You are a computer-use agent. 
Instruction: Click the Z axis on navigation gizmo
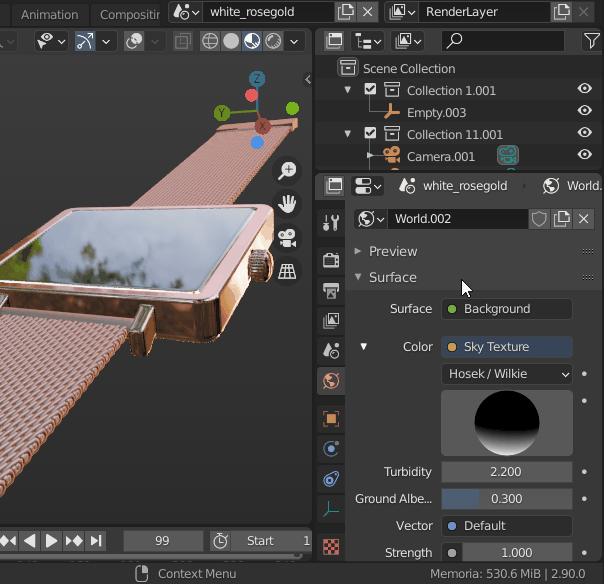tap(257, 79)
